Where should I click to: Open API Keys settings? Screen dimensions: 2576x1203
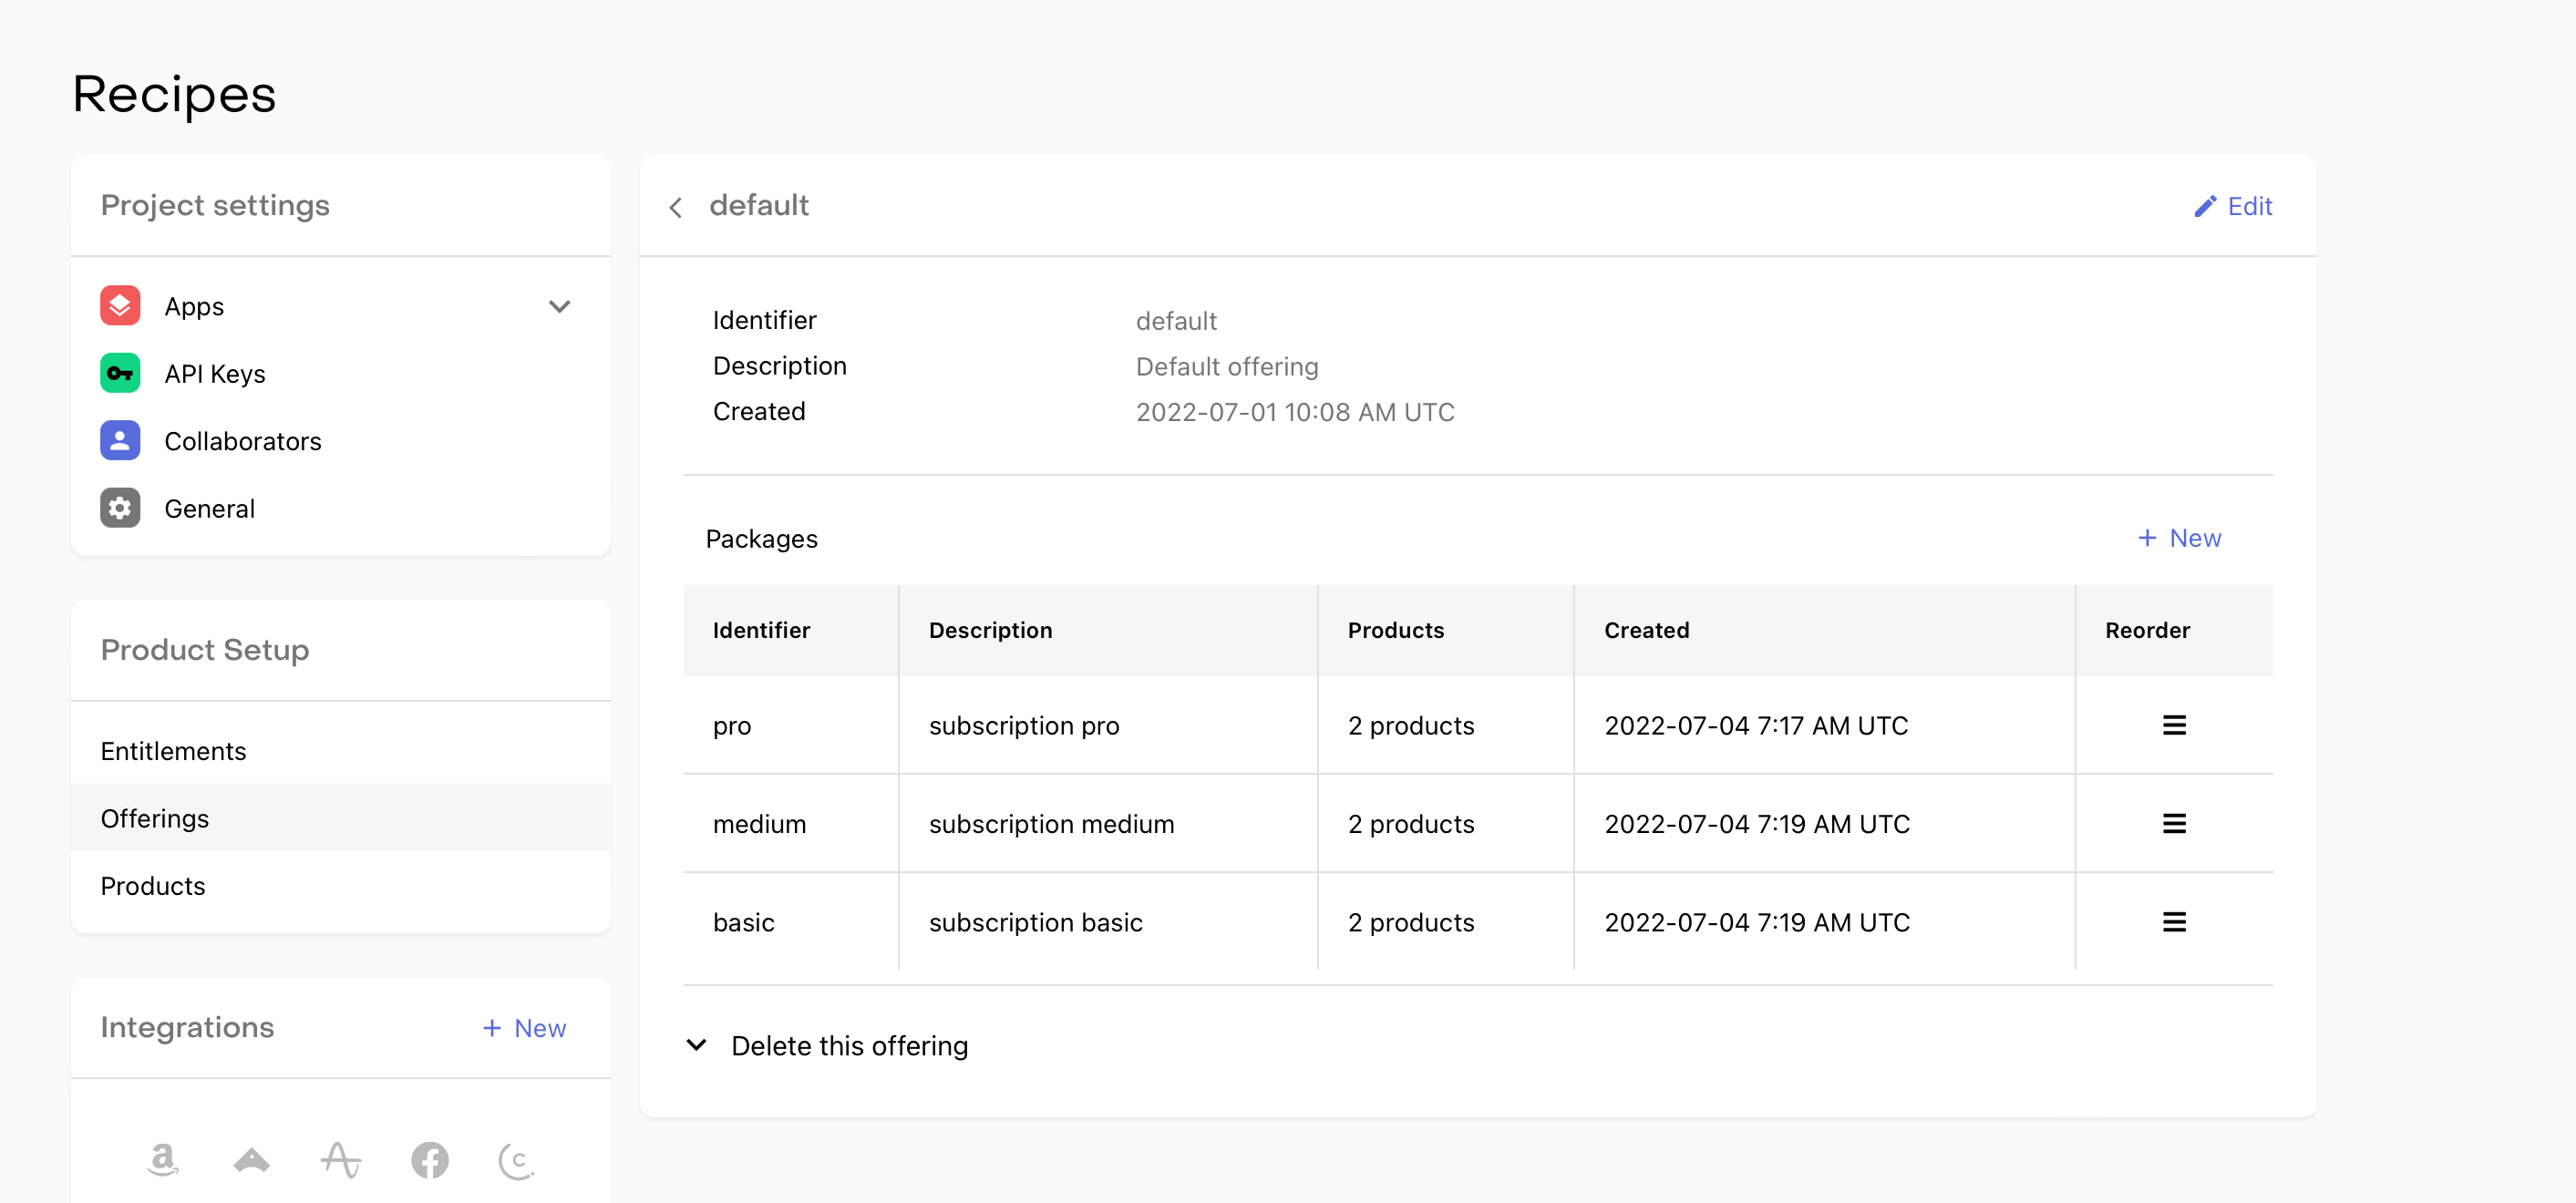click(340, 373)
